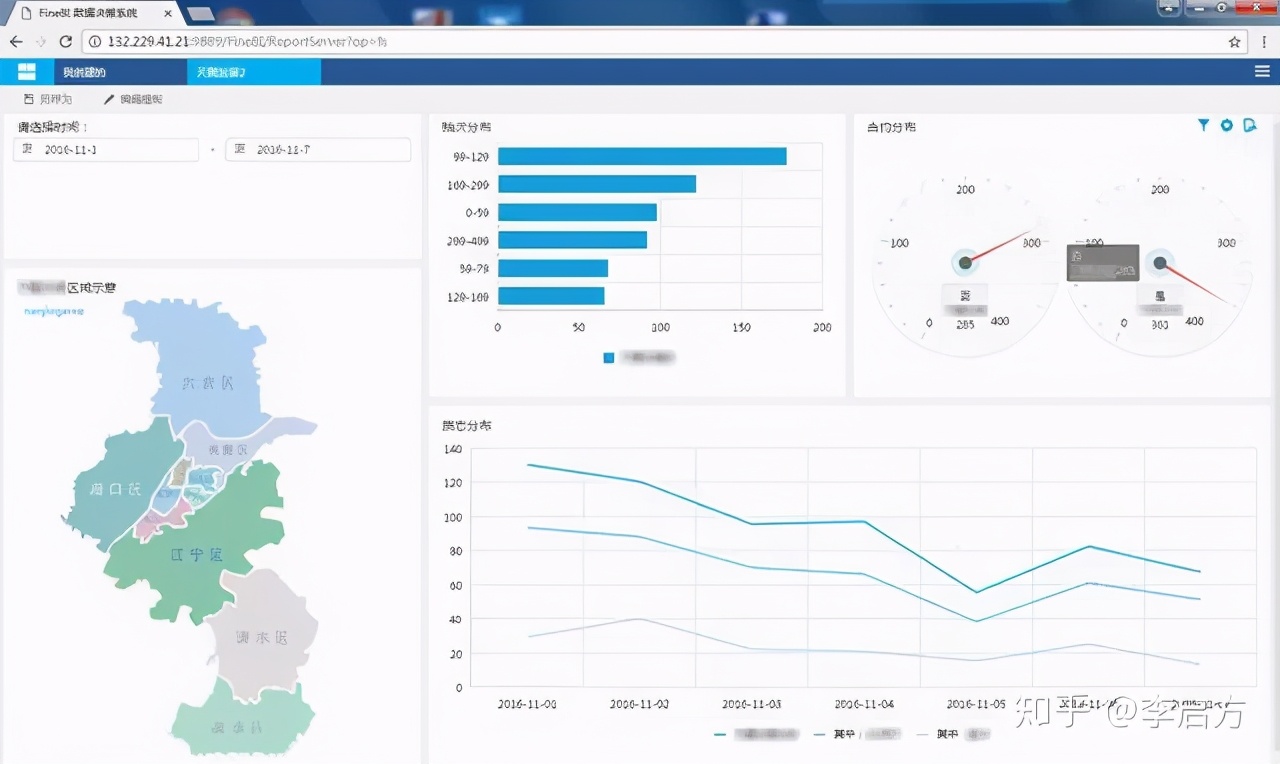Screen dimensions: 1280x764
Task: Open the start date field 2016-11-1
Action: pos(106,149)
